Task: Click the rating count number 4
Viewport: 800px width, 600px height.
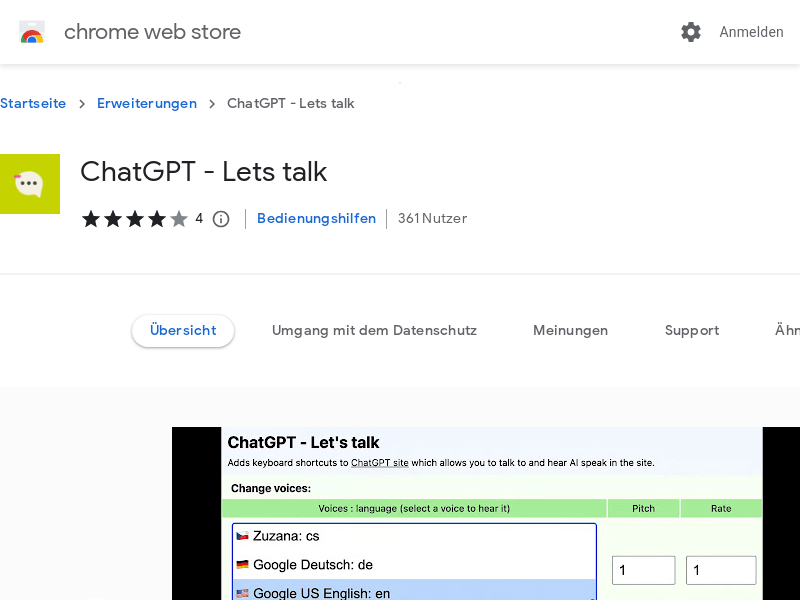Action: click(x=199, y=219)
